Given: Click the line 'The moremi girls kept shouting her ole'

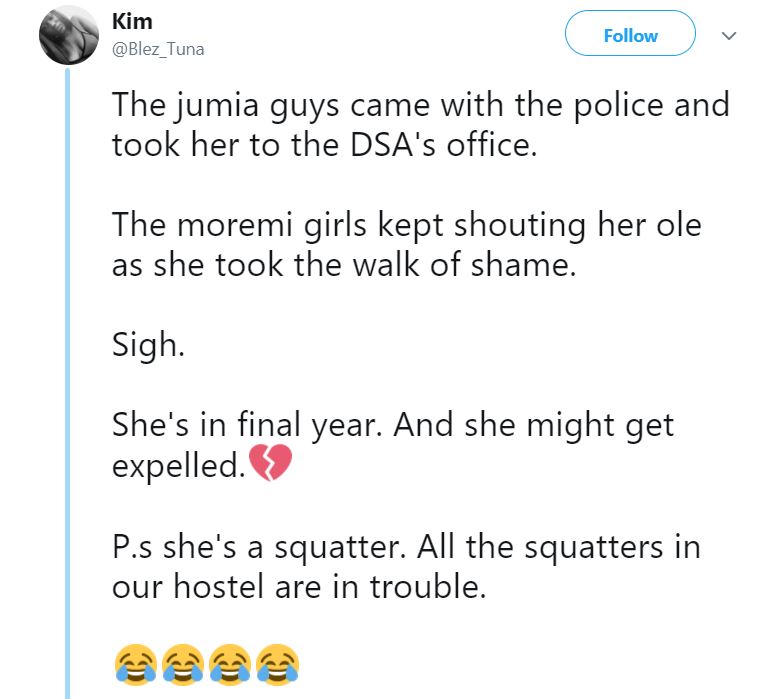Looking at the screenshot, I should tap(406, 224).
